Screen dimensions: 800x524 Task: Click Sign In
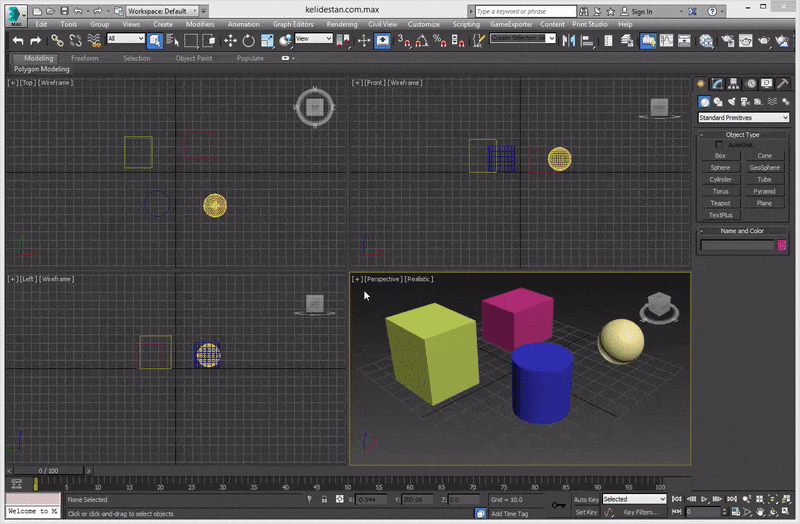pos(641,11)
